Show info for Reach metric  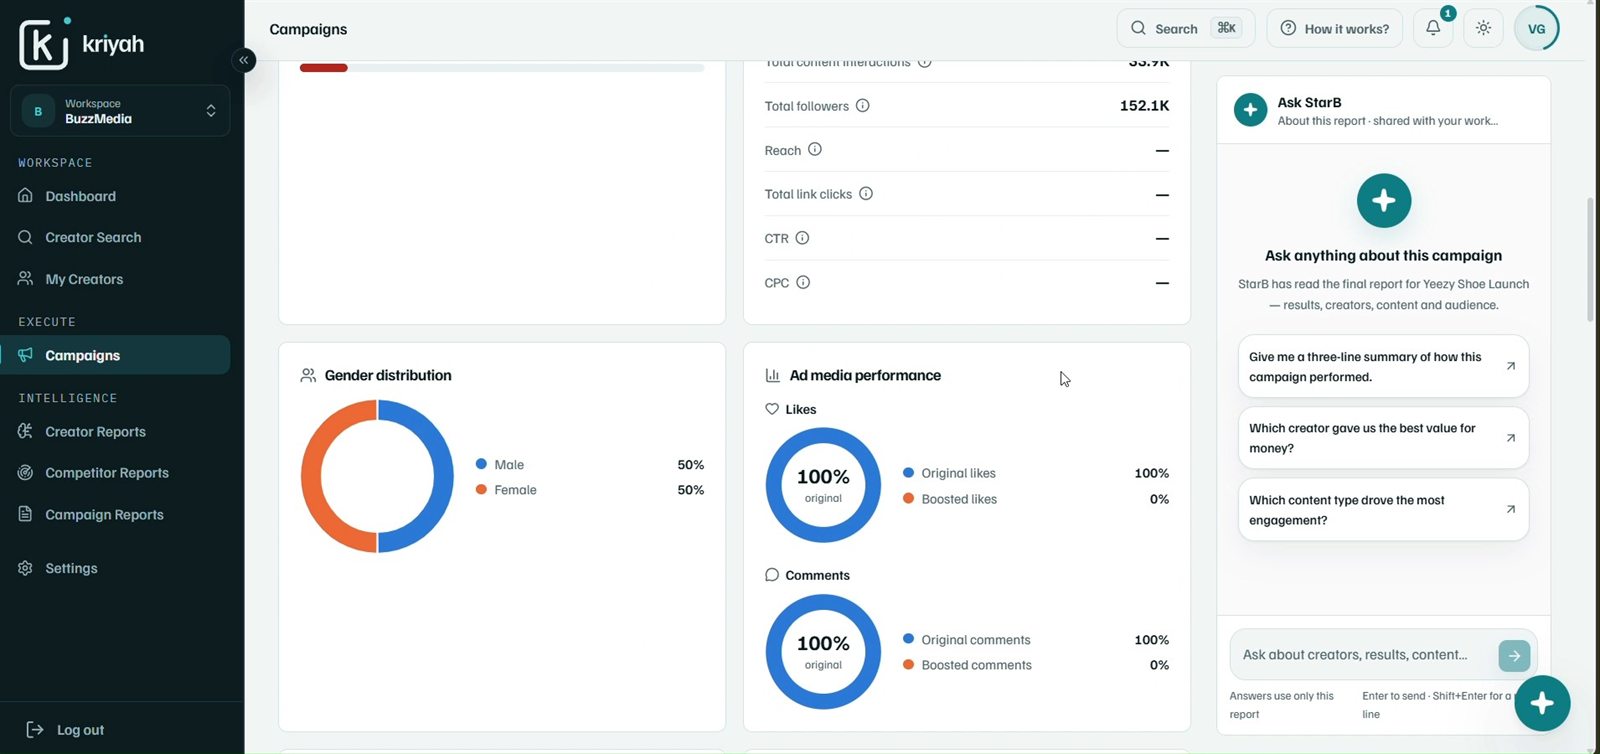pos(815,149)
